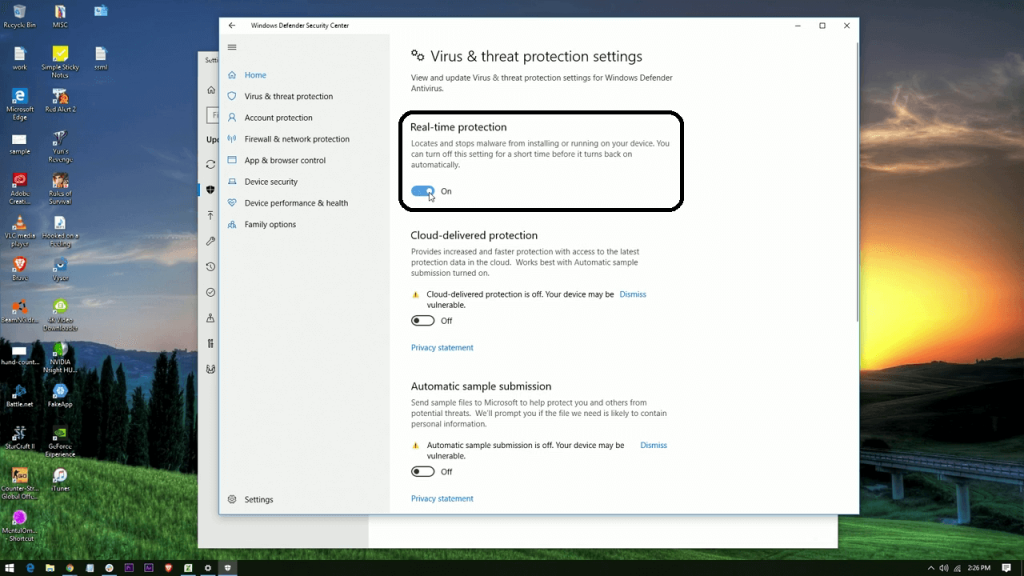Open the Privacy statement link
The image size is (1024, 576).
click(442, 347)
